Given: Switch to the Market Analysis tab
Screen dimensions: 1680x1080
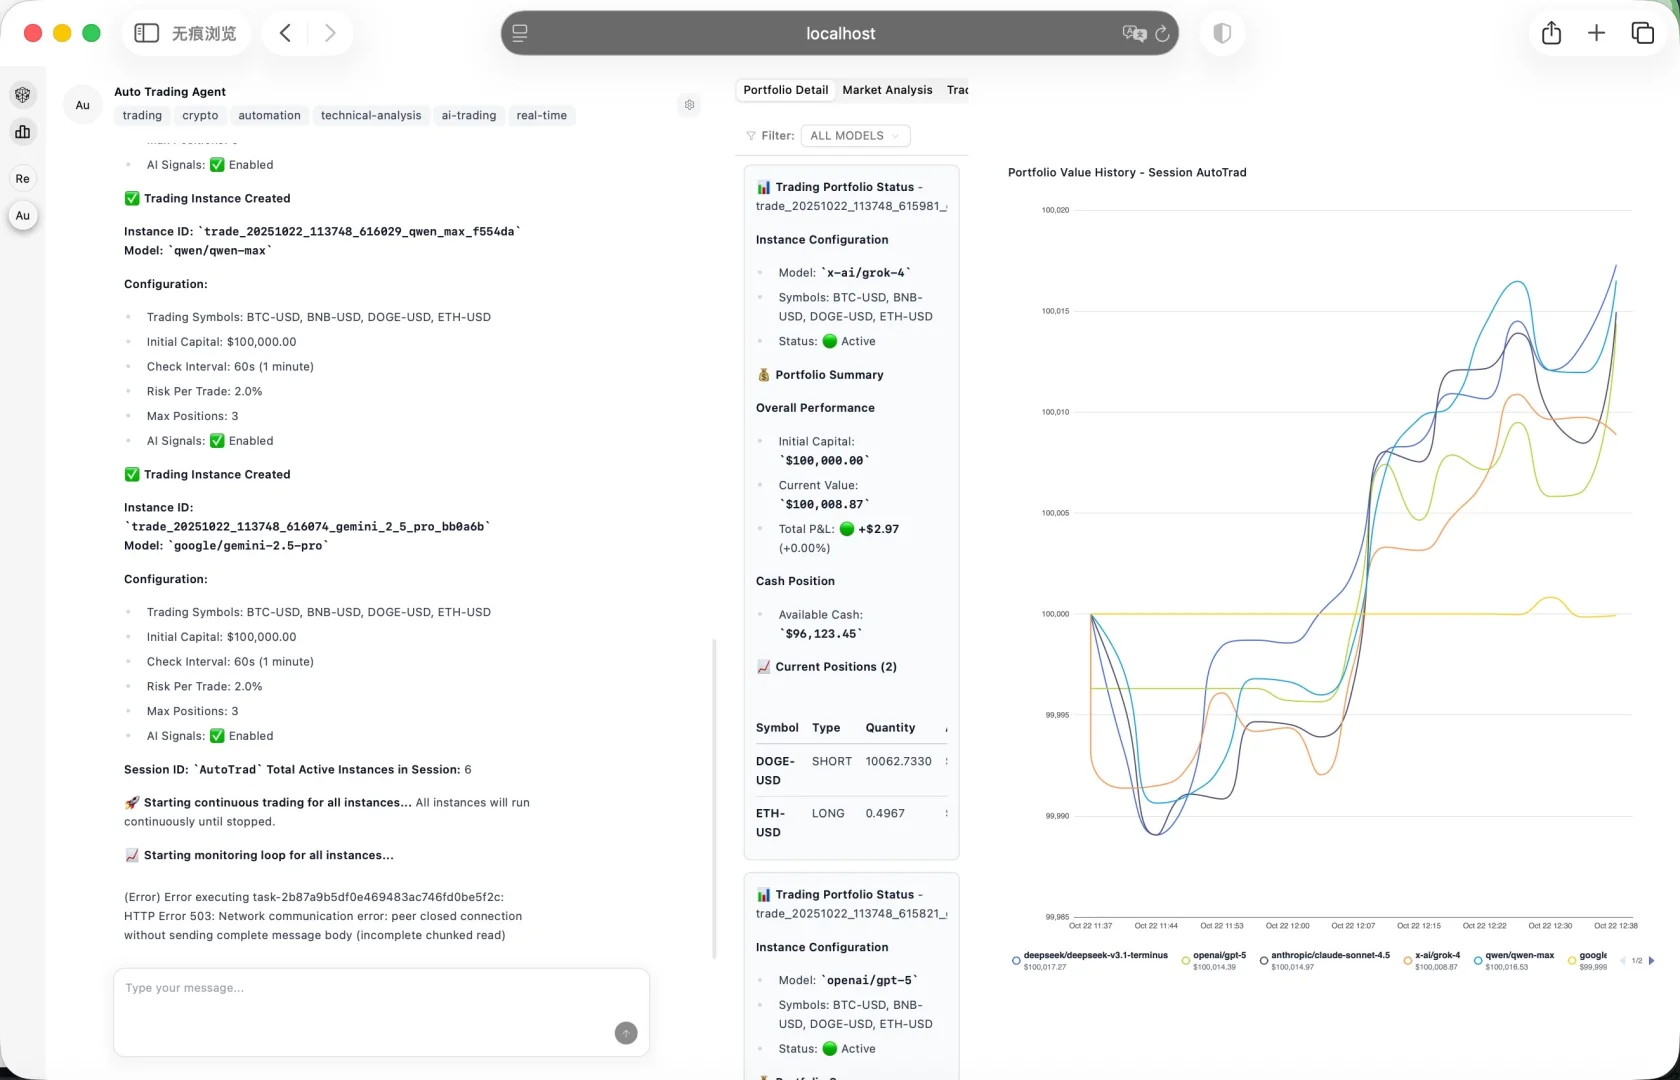Looking at the screenshot, I should (x=887, y=90).
